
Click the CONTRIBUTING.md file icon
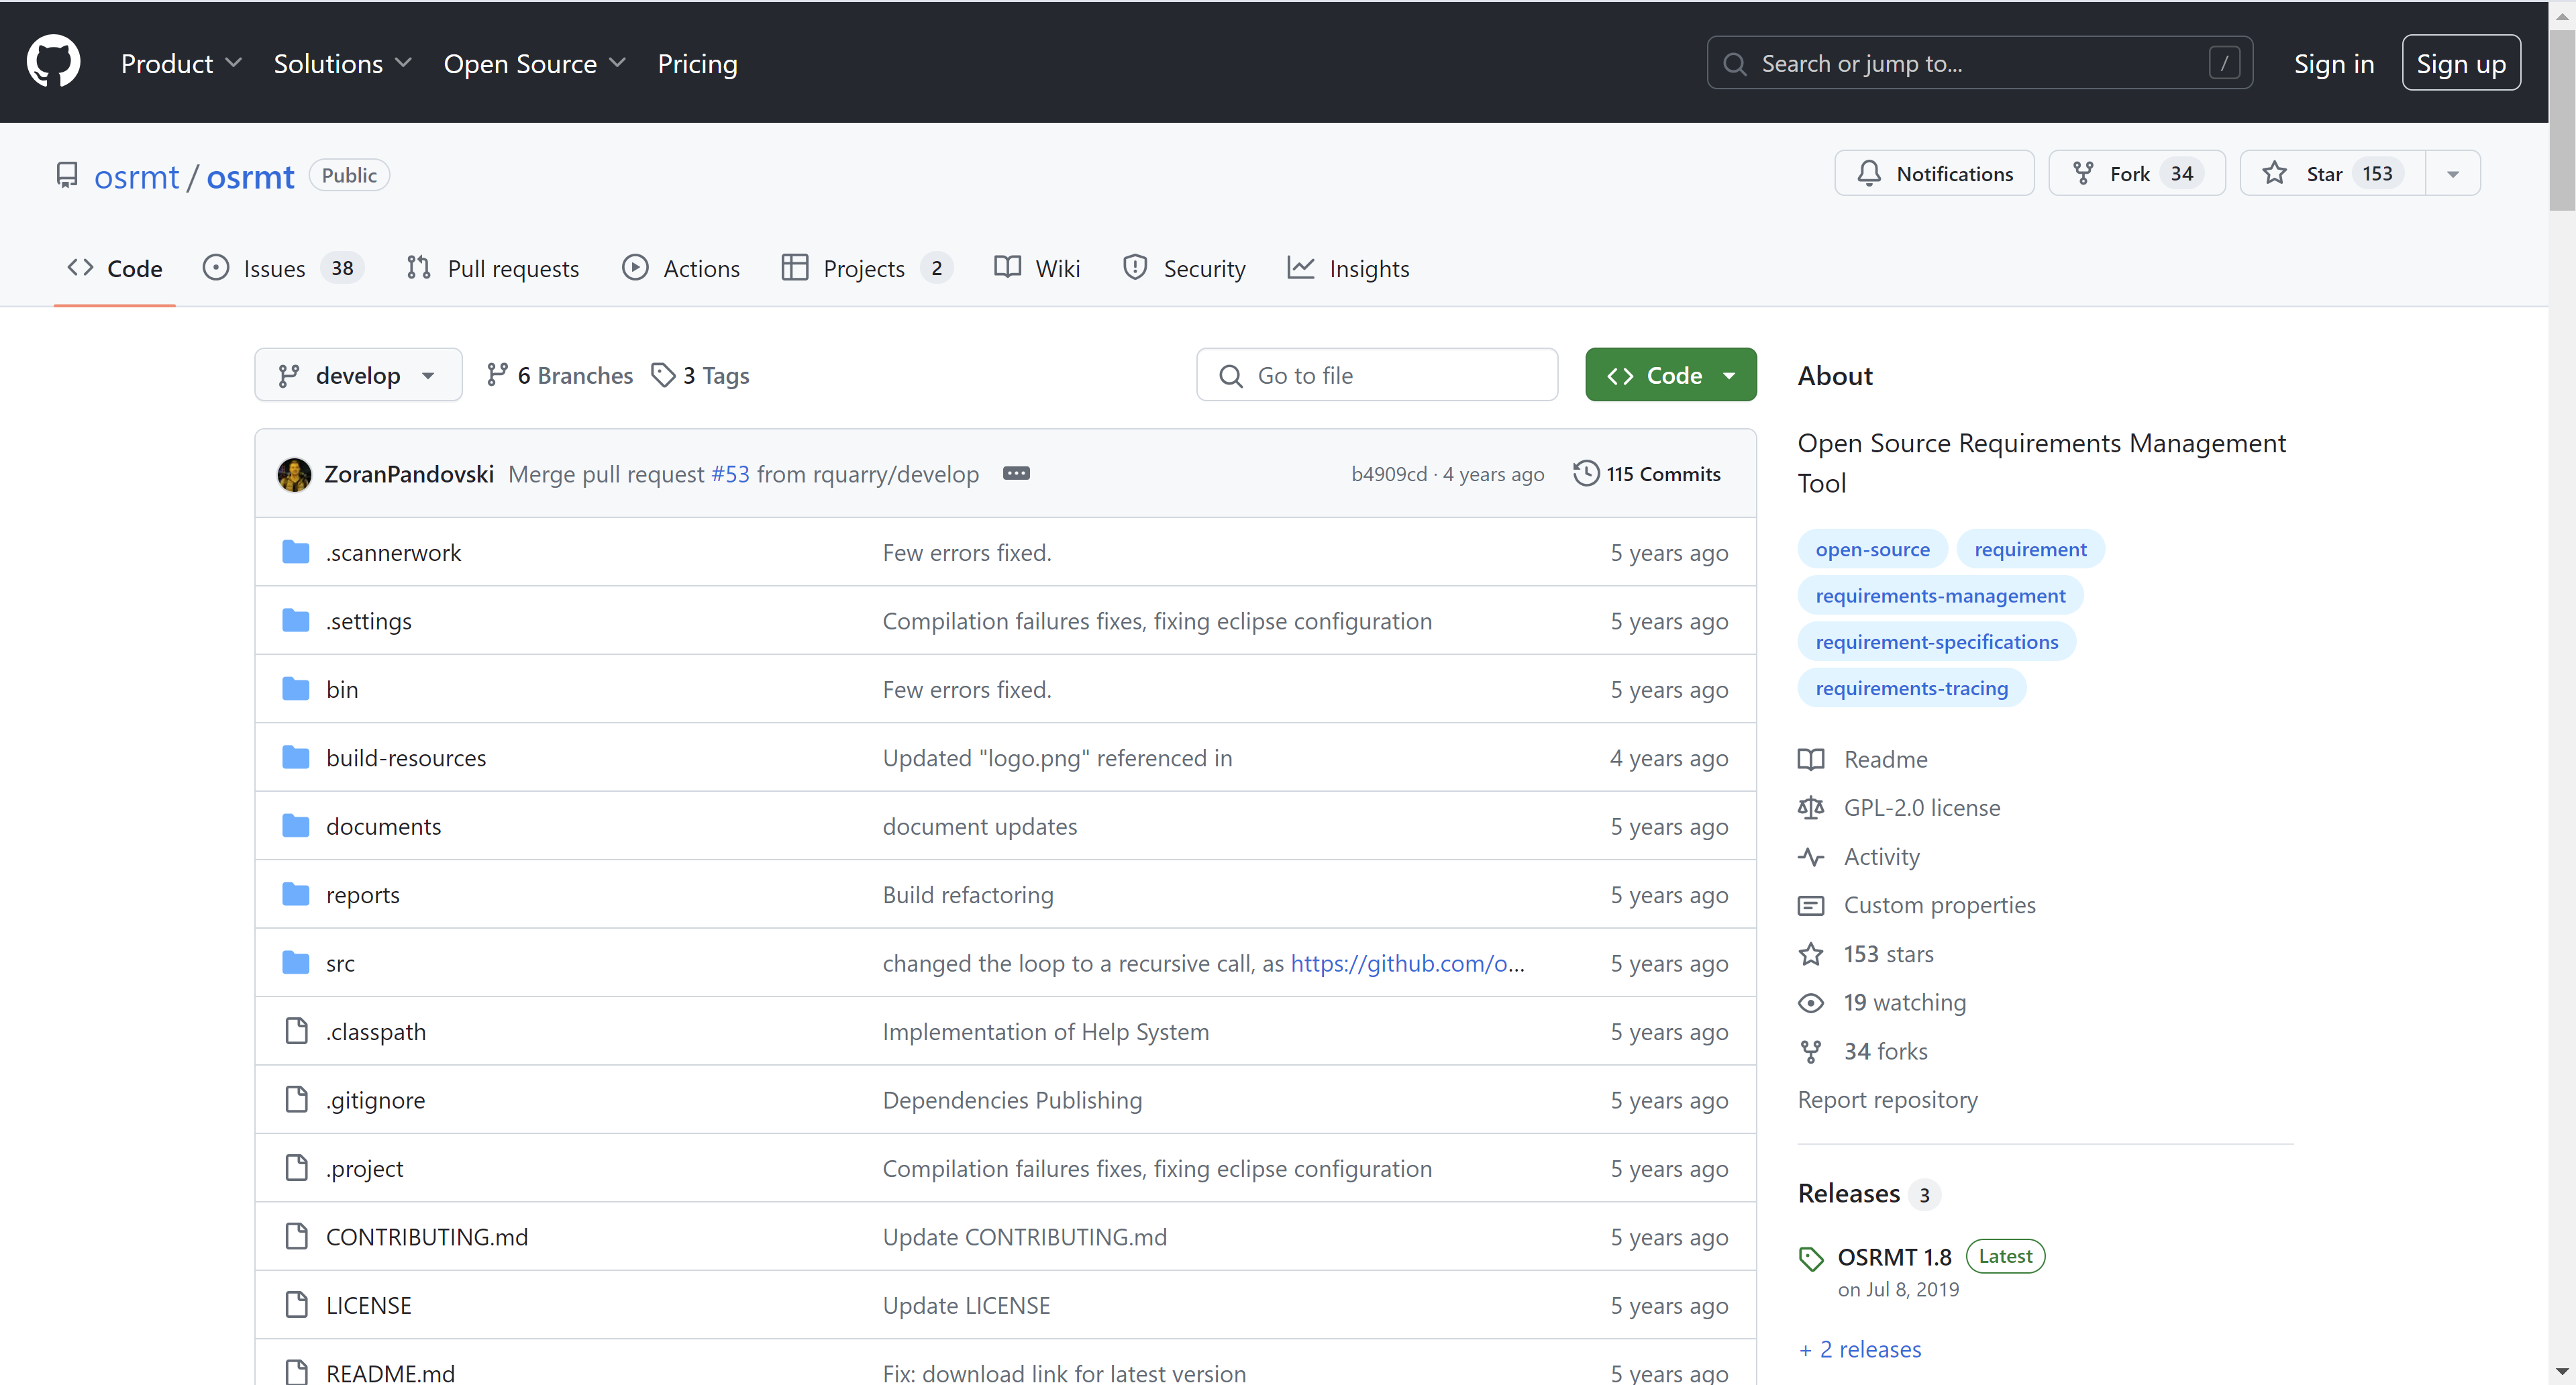click(x=297, y=1236)
